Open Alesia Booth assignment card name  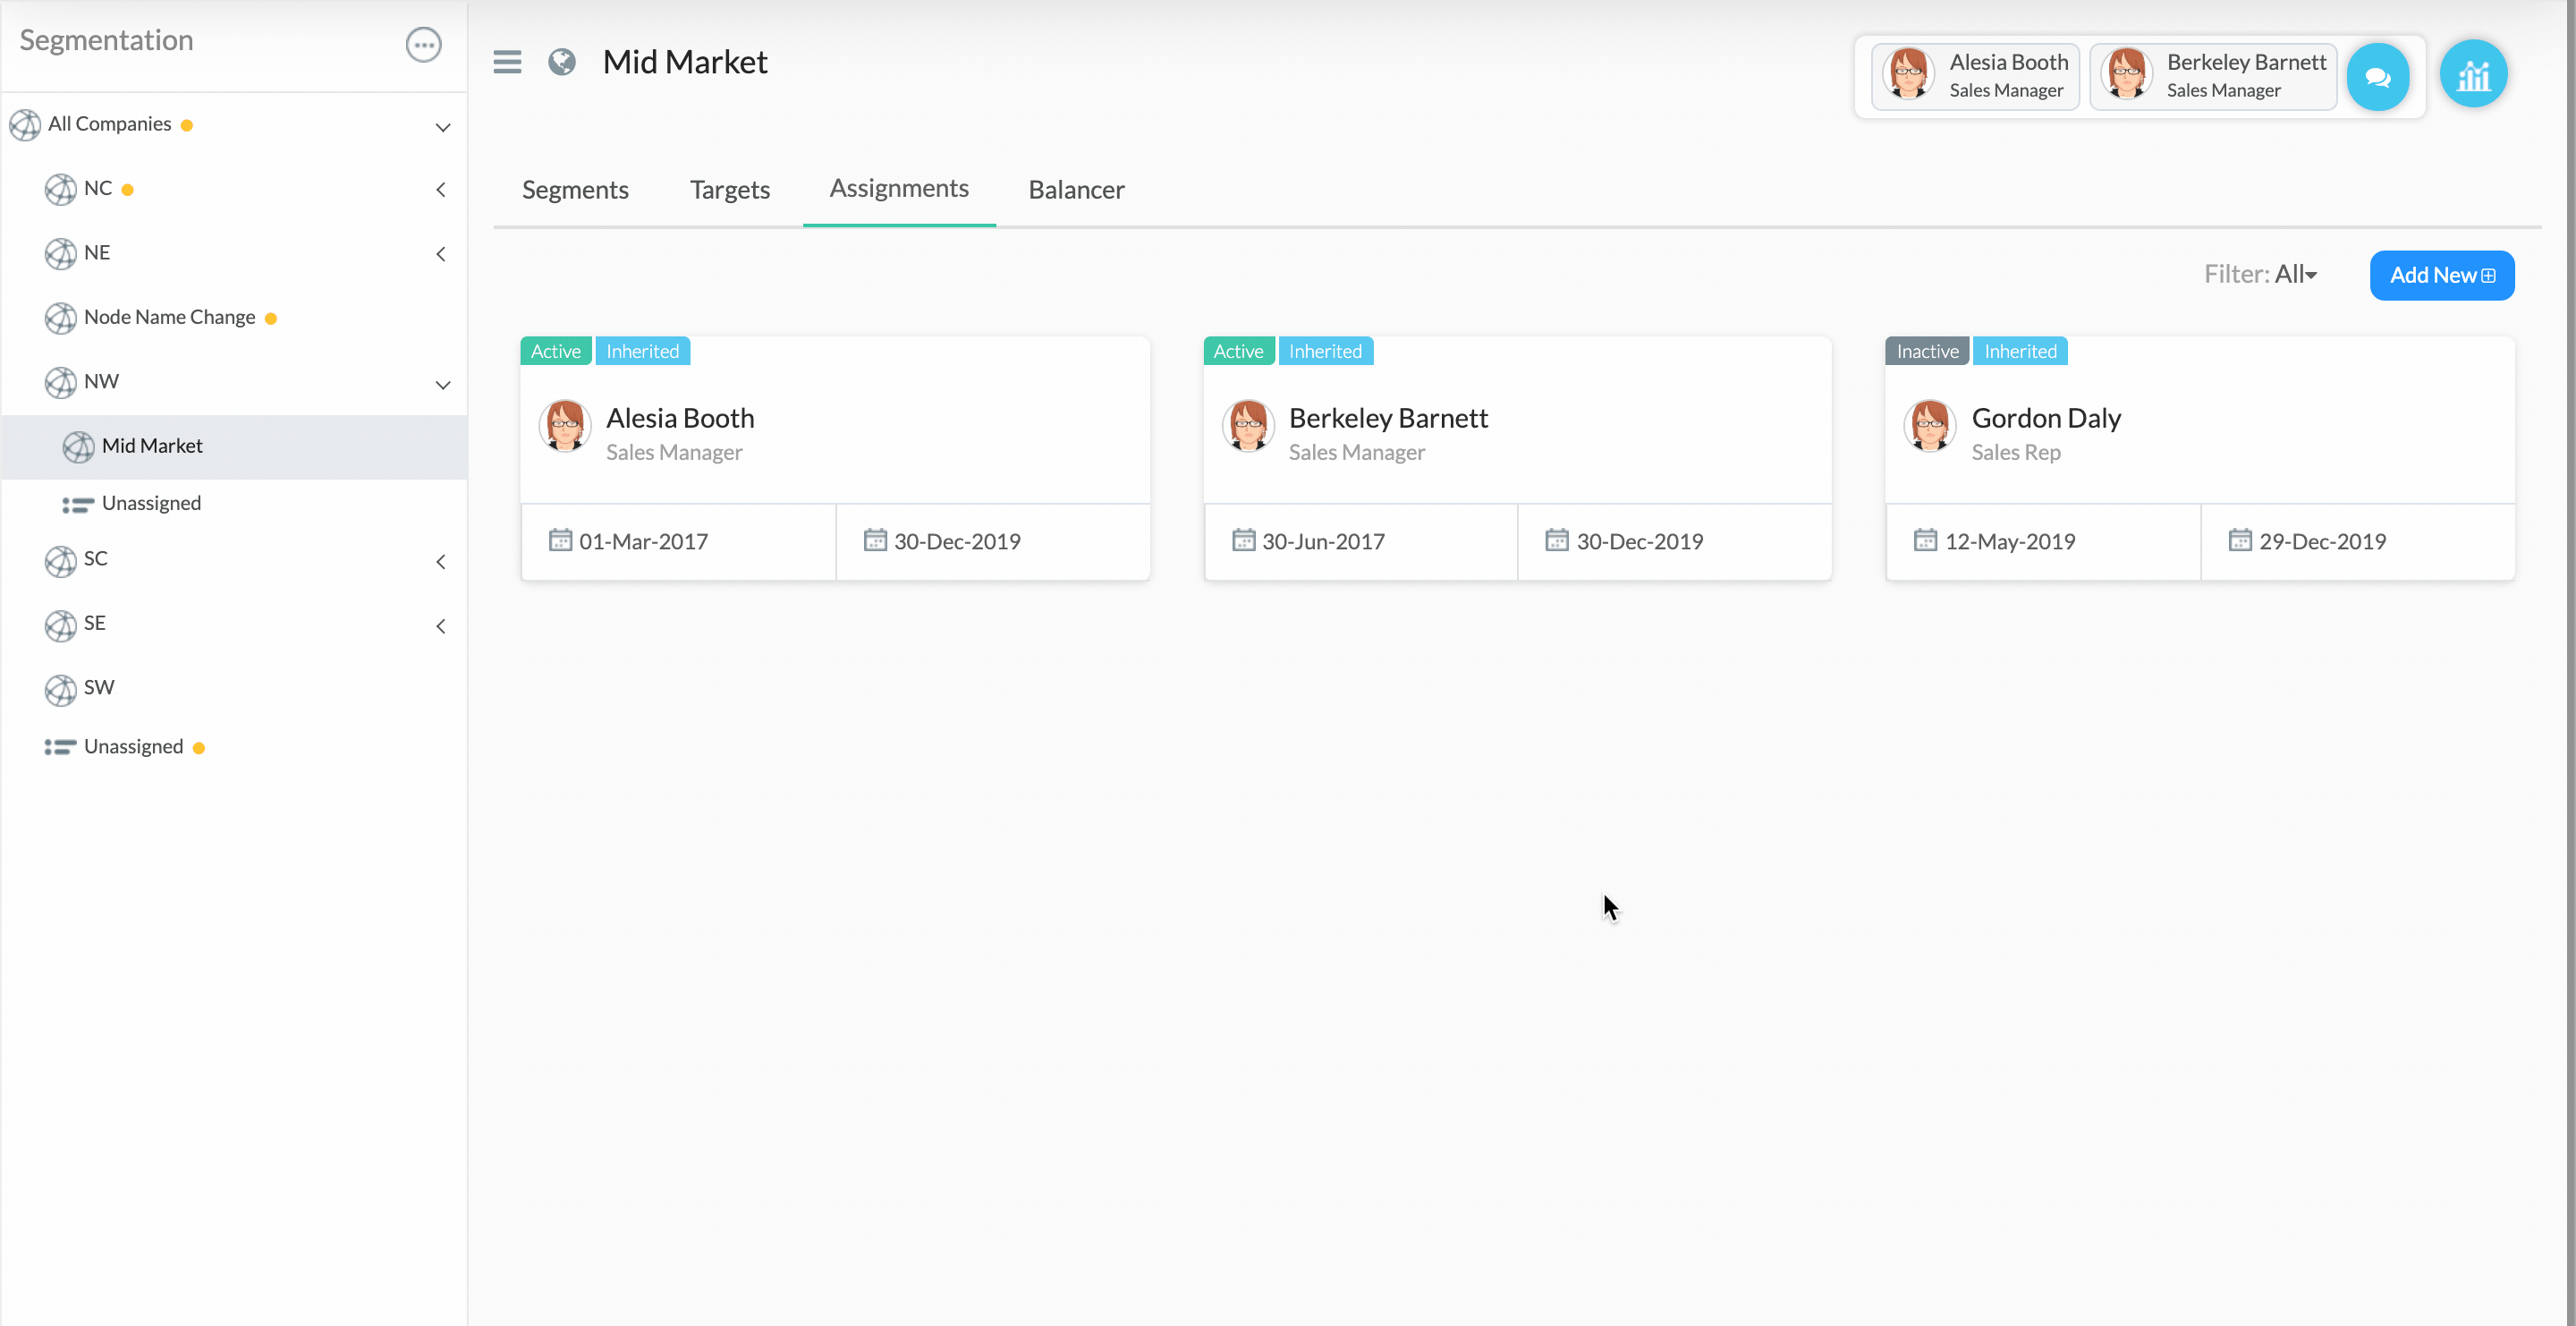(680, 418)
